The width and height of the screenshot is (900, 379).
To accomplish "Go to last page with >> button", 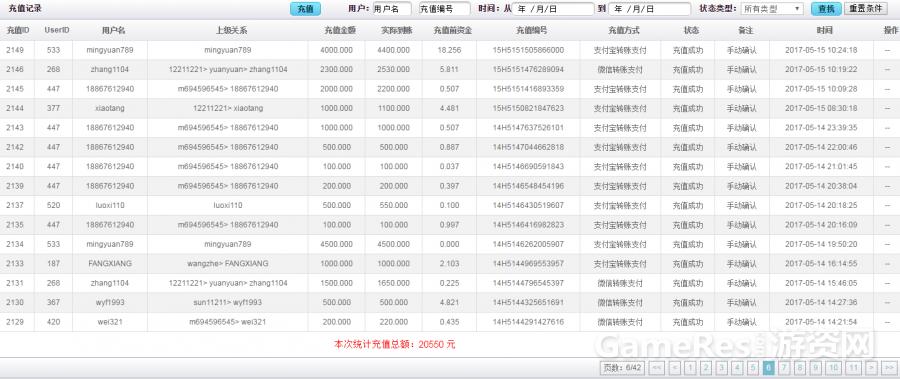I will click(889, 368).
